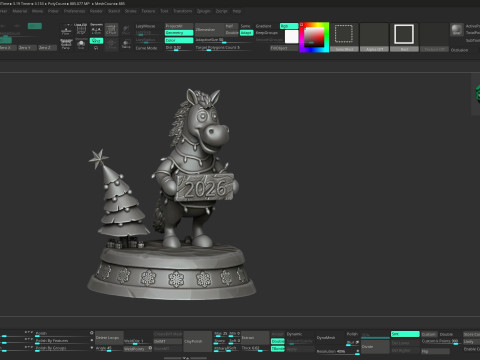This screenshot has width=480, height=360.
Task: Toggle the KeepGroups option
Action: pos(267,33)
